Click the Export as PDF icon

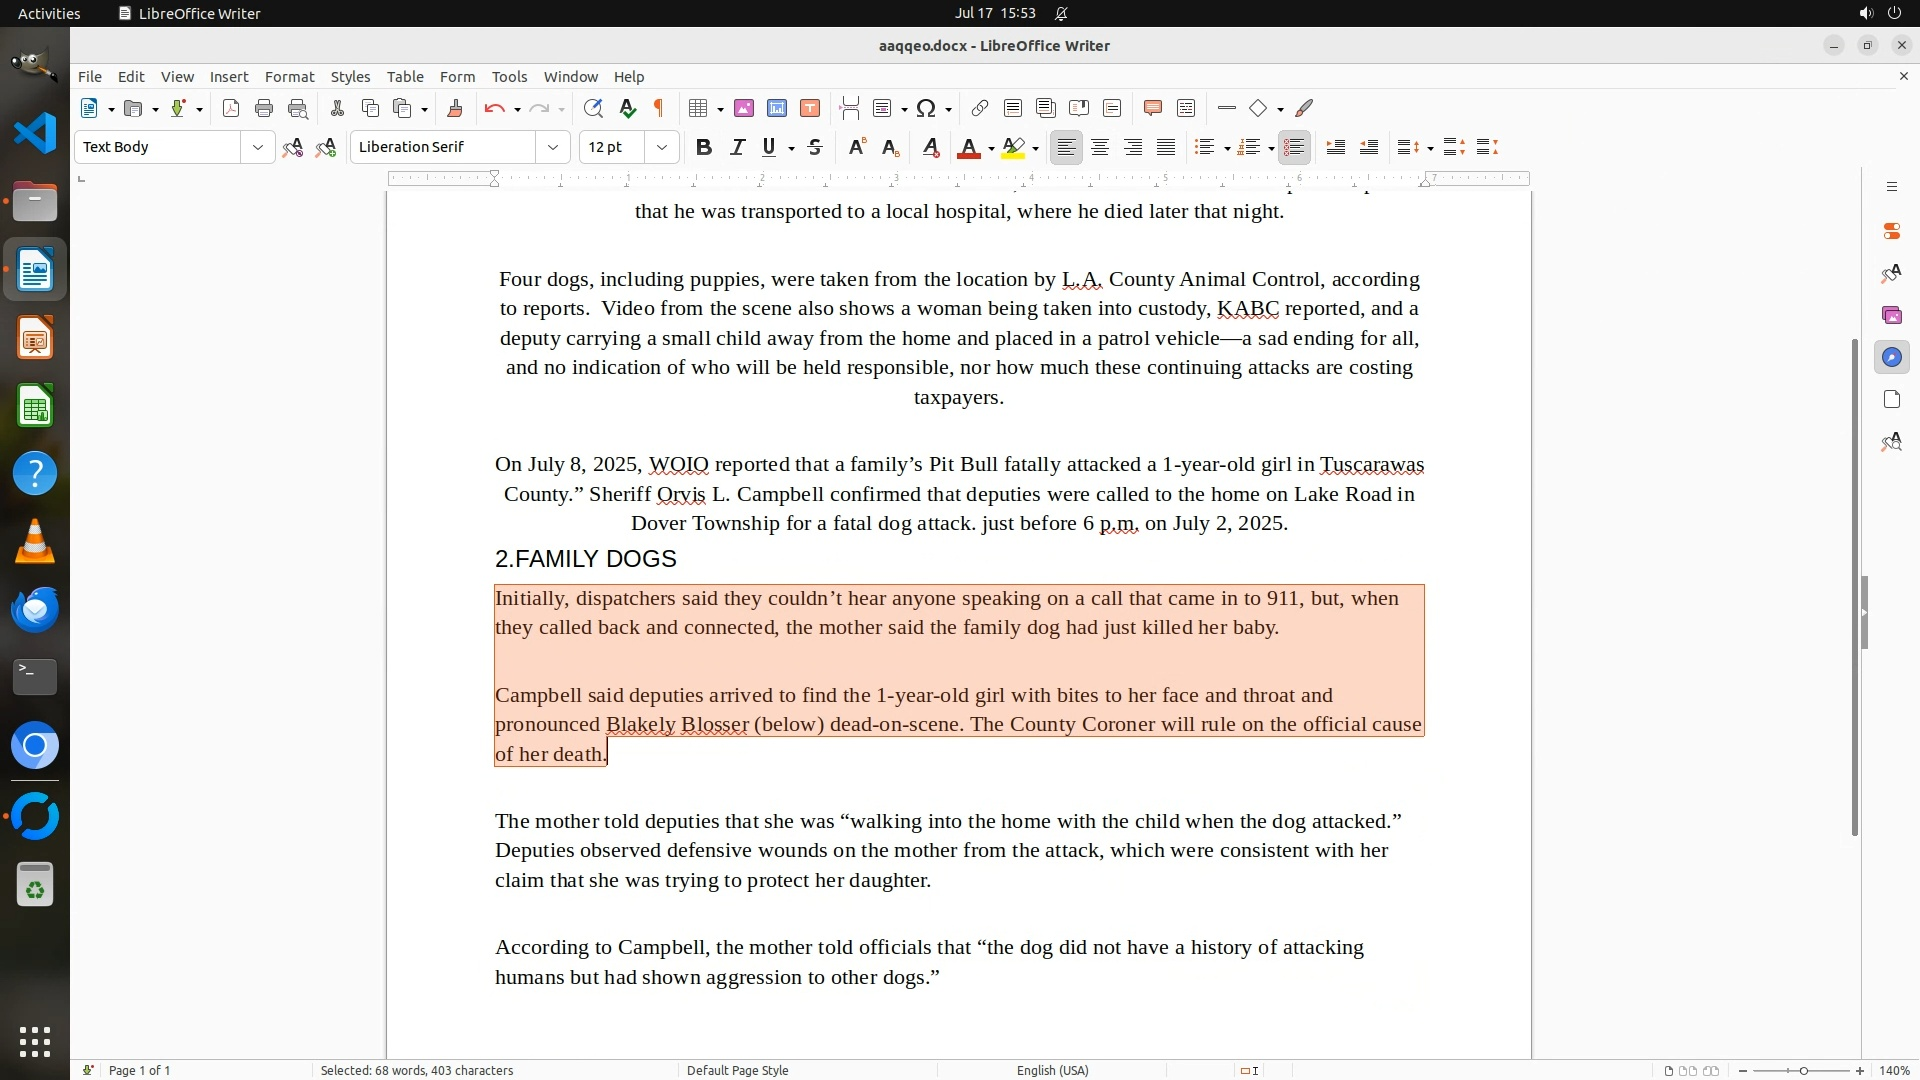tap(231, 108)
